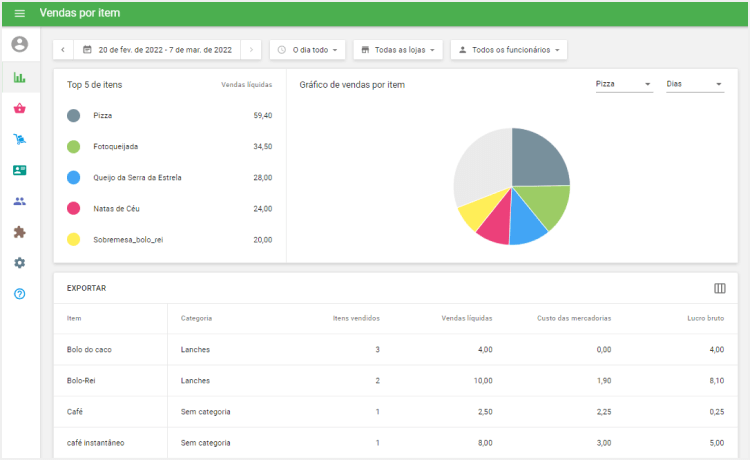The height and width of the screenshot is (460, 750).
Task: Expand the 'Todos os funcionários' dropdown
Action: (x=508, y=49)
